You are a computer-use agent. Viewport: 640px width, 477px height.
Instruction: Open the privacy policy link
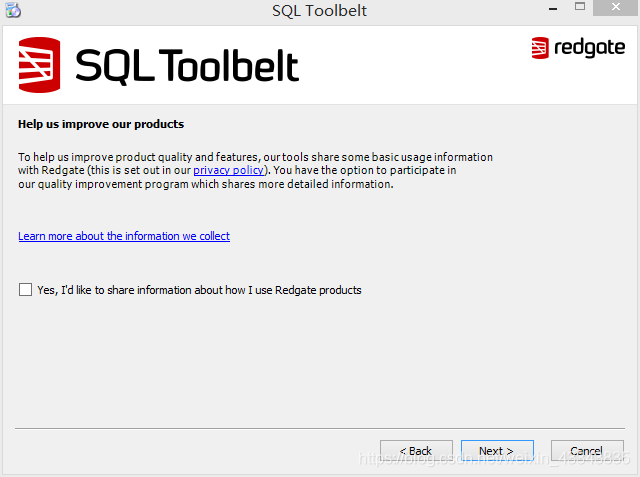pyautogui.click(x=228, y=170)
